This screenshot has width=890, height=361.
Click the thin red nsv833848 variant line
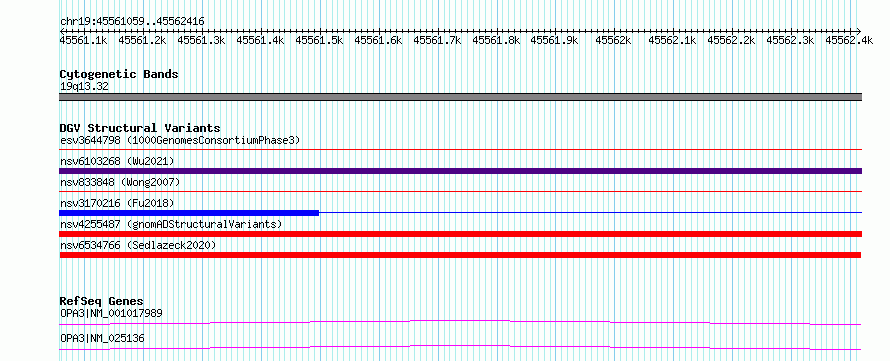[x=461, y=191]
